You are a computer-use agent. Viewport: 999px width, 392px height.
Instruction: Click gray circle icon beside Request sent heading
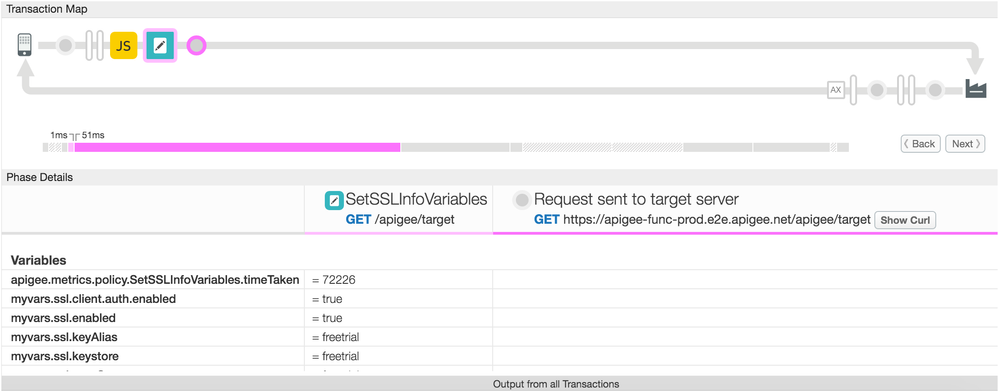(522, 200)
